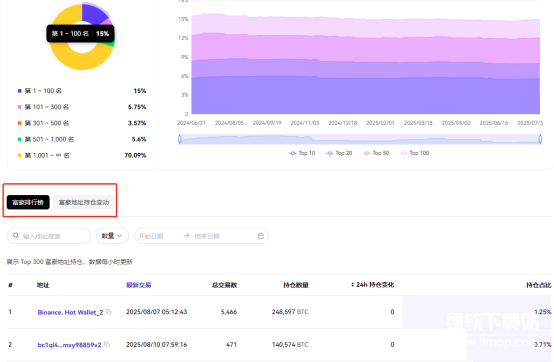
Task: Toggle the Top 20 legend series
Action: pyautogui.click(x=339, y=153)
